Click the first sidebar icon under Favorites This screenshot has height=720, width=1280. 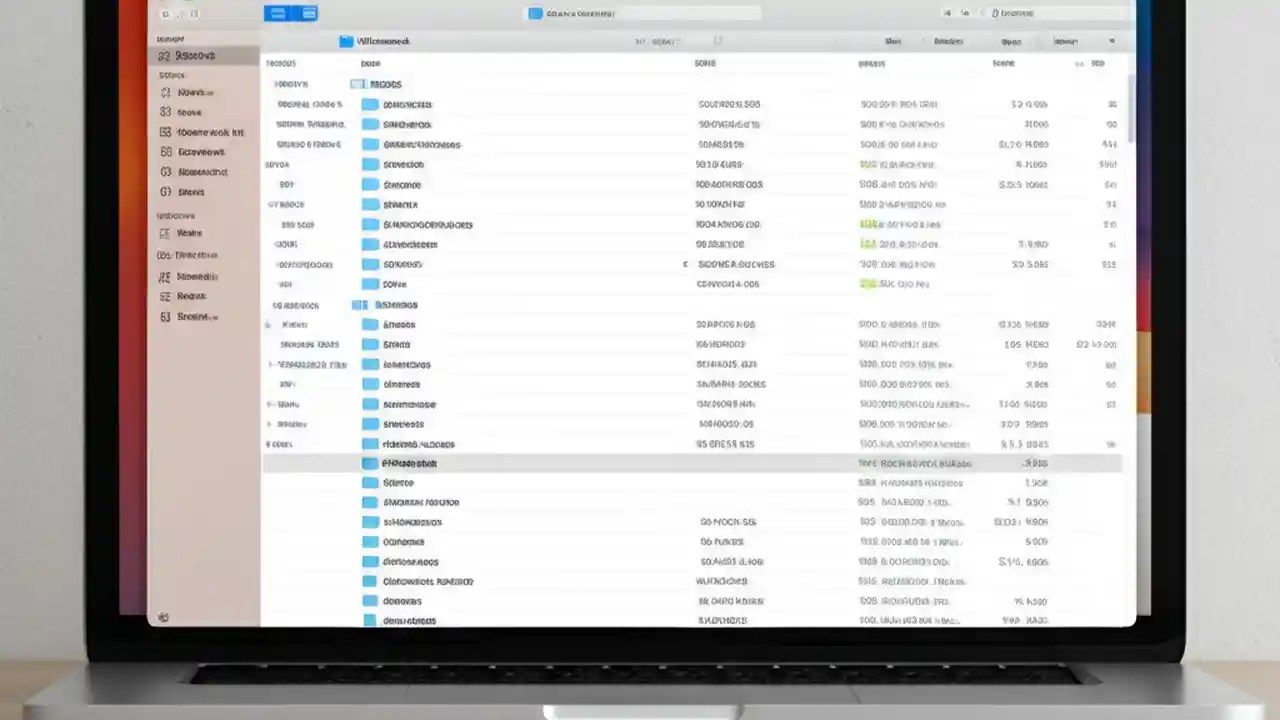click(x=166, y=92)
